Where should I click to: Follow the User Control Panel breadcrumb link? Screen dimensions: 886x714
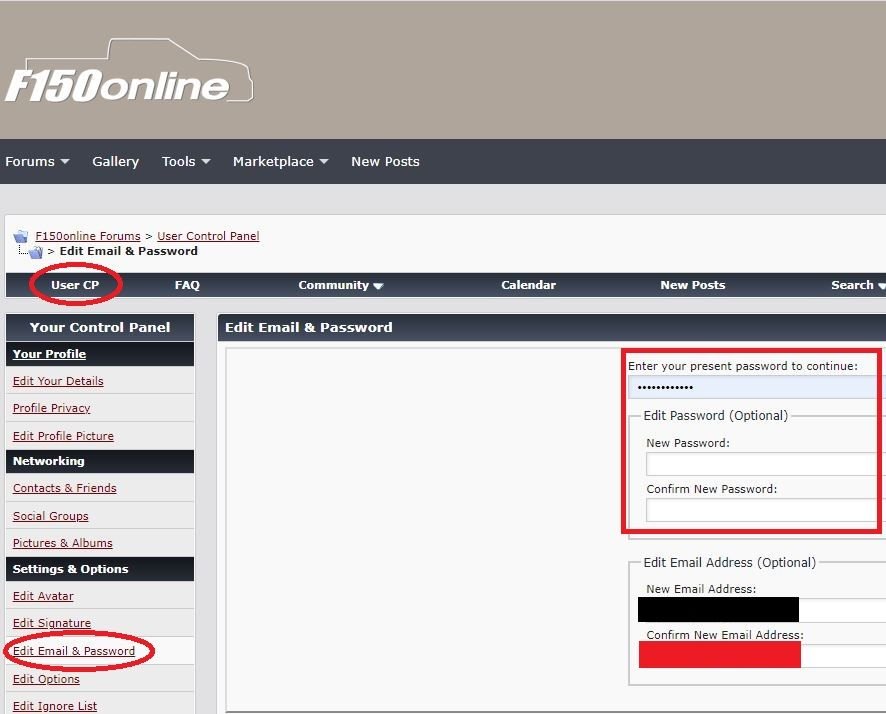tap(208, 237)
